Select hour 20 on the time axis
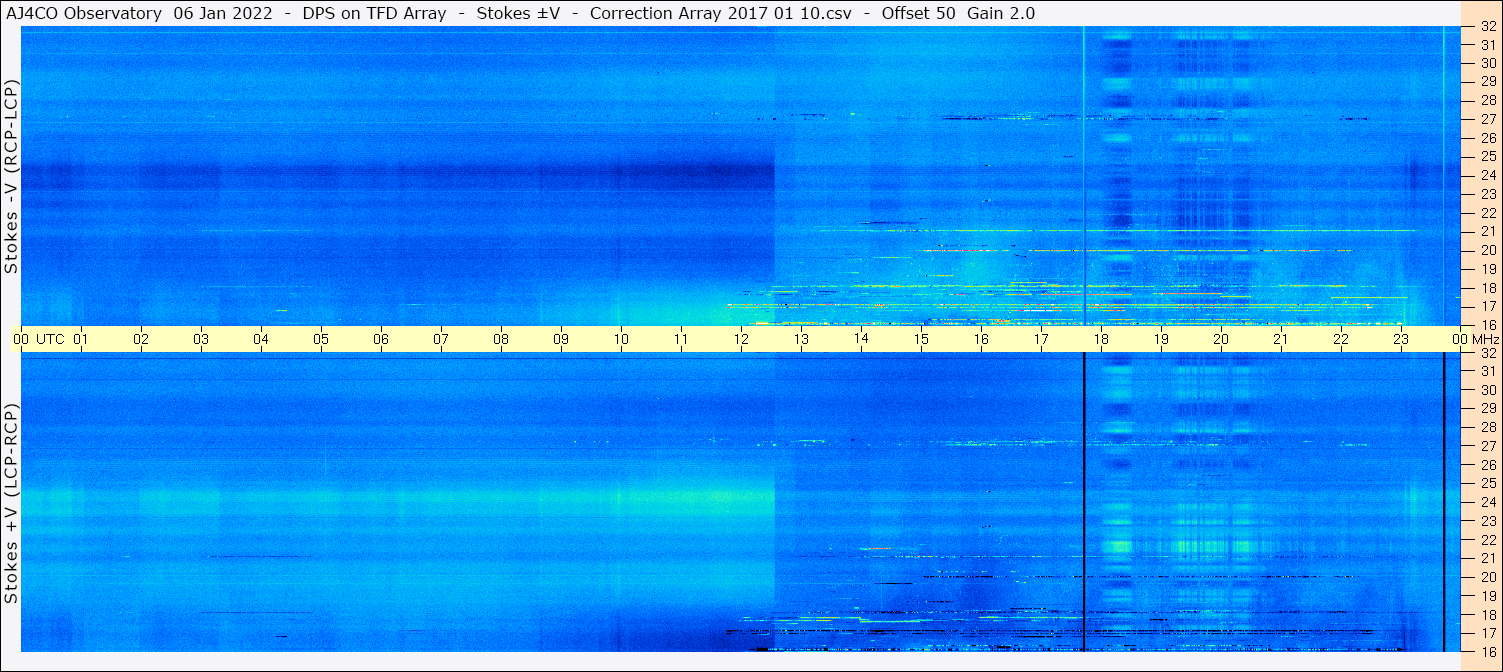 coord(1221,339)
